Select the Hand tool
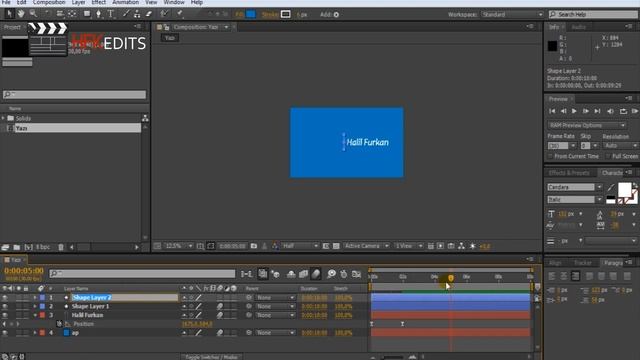The height and width of the screenshot is (360, 640). [x=20, y=14]
